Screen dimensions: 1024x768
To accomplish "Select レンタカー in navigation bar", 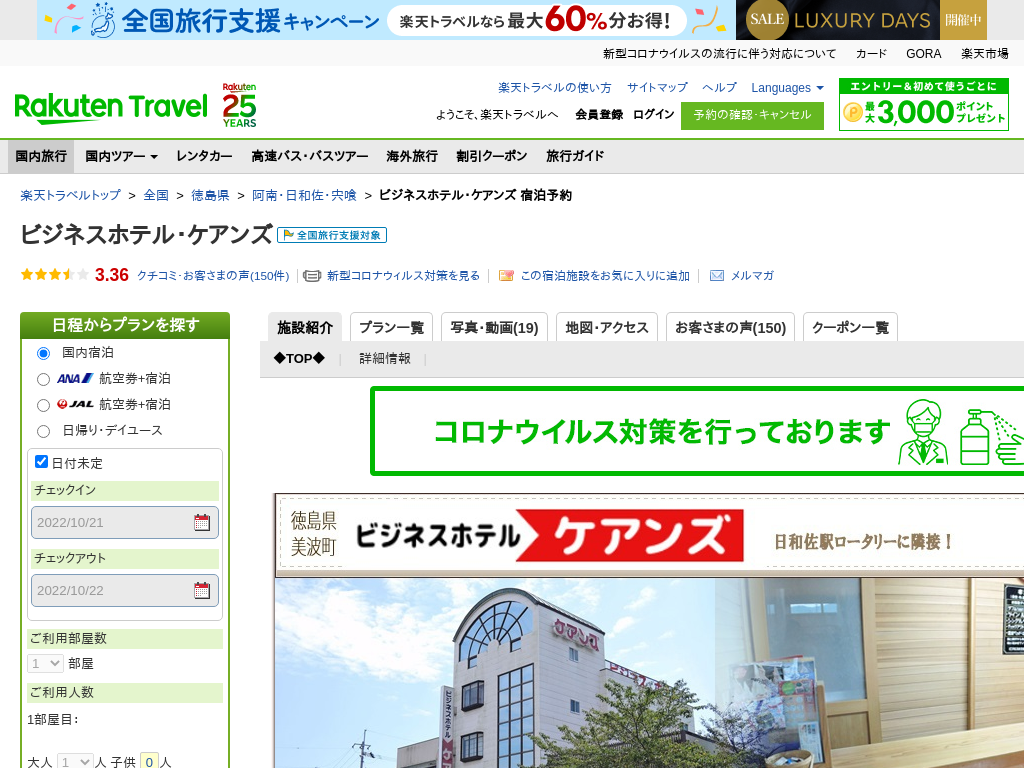I will pyautogui.click(x=204, y=156).
